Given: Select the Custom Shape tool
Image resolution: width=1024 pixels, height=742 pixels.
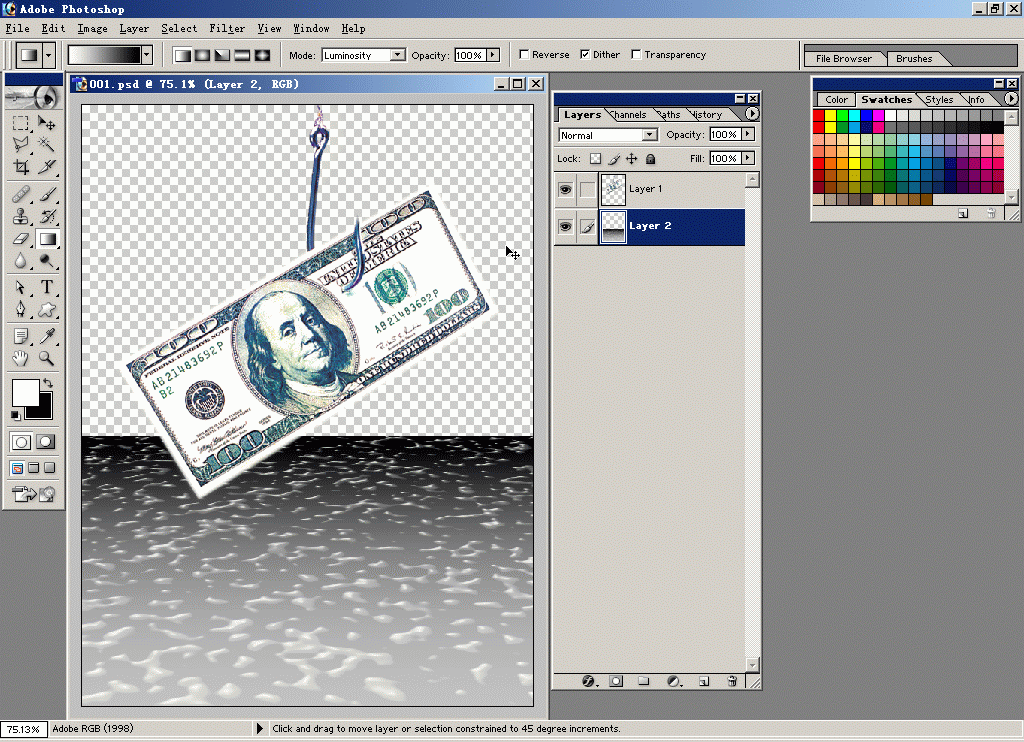Looking at the screenshot, I should 46,310.
